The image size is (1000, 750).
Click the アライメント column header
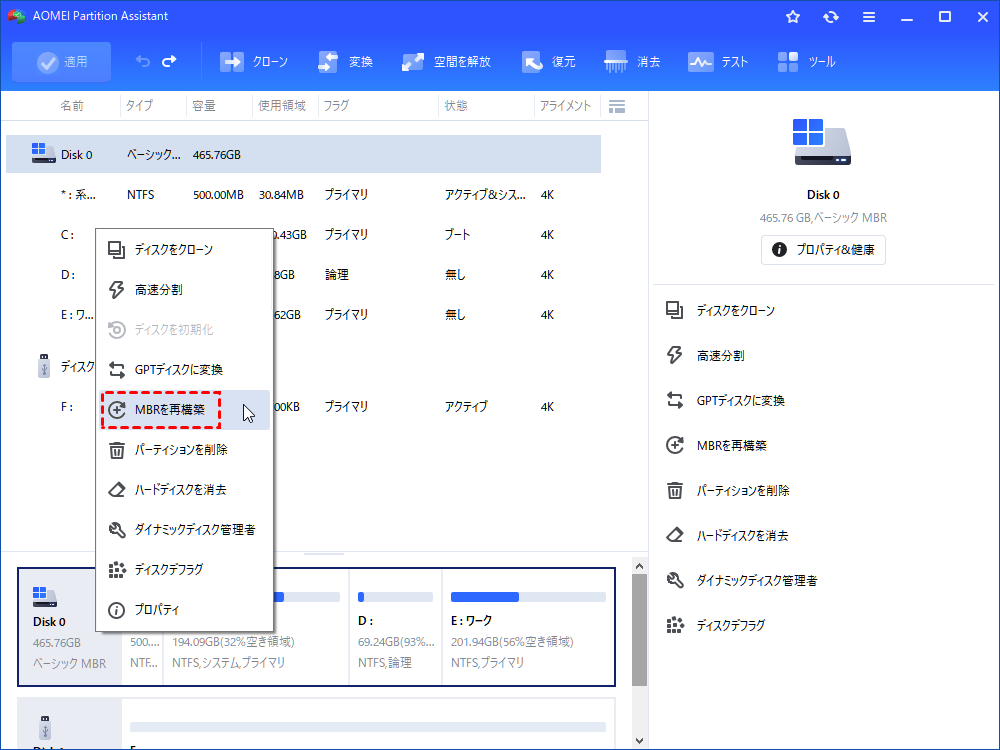(x=565, y=106)
